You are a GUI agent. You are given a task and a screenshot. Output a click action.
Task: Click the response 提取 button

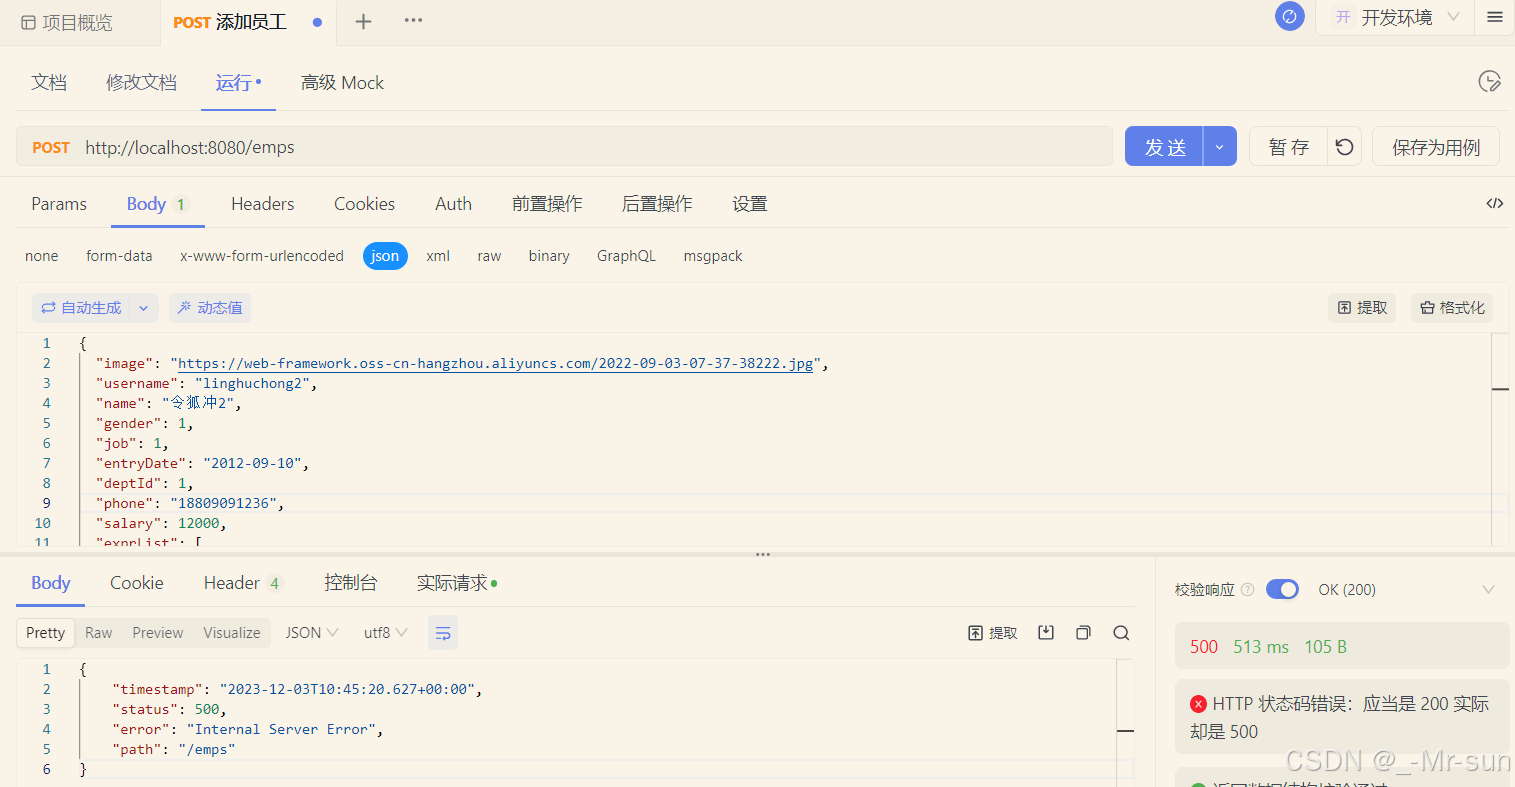(993, 633)
